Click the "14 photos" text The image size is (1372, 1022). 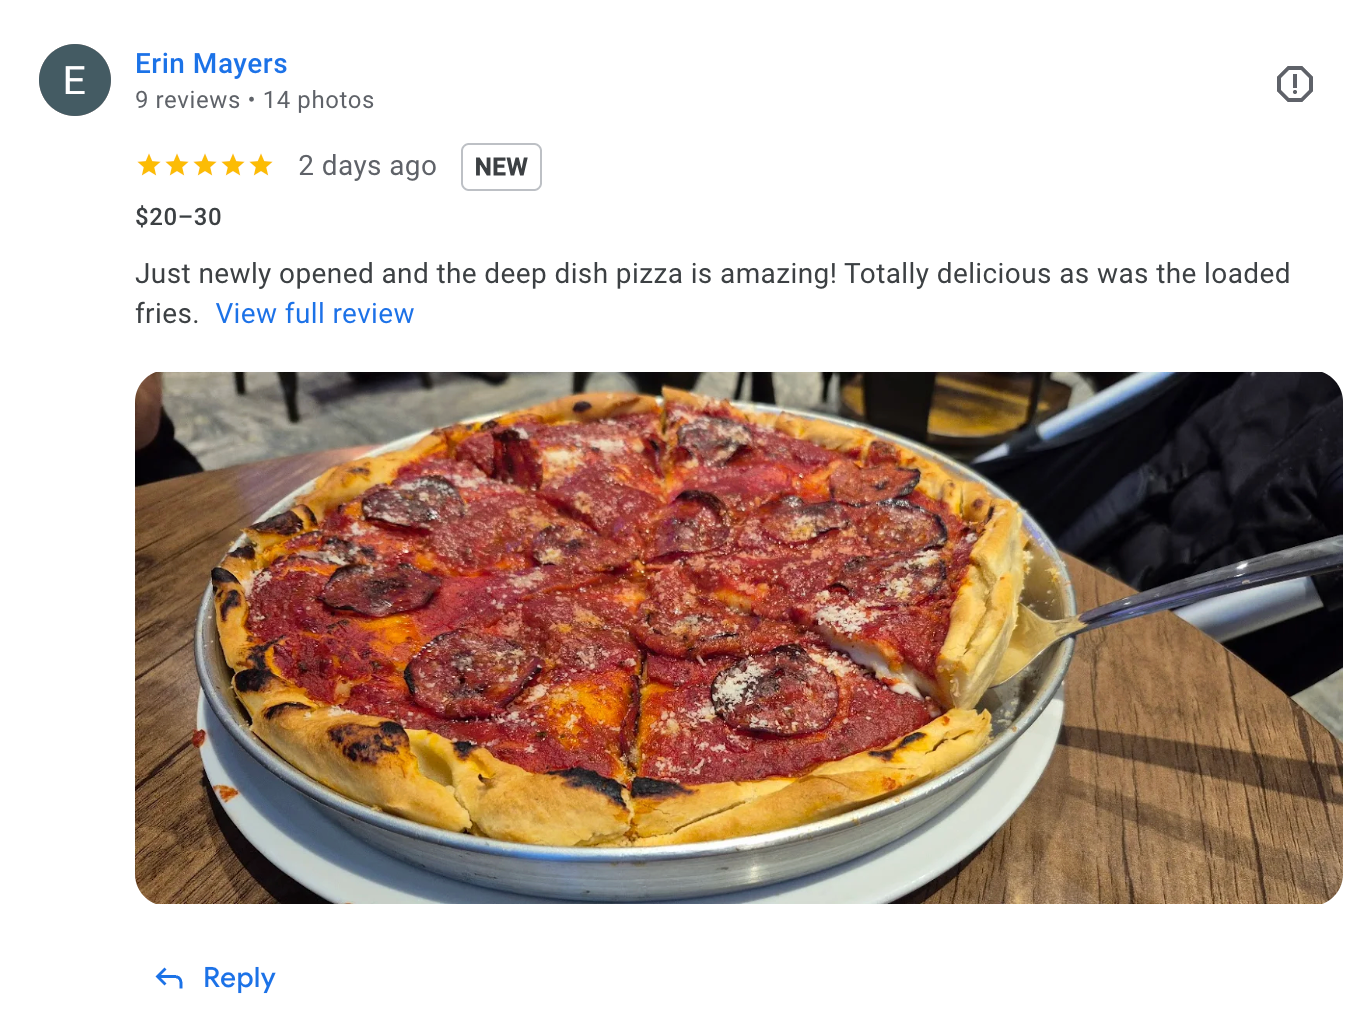tap(319, 100)
